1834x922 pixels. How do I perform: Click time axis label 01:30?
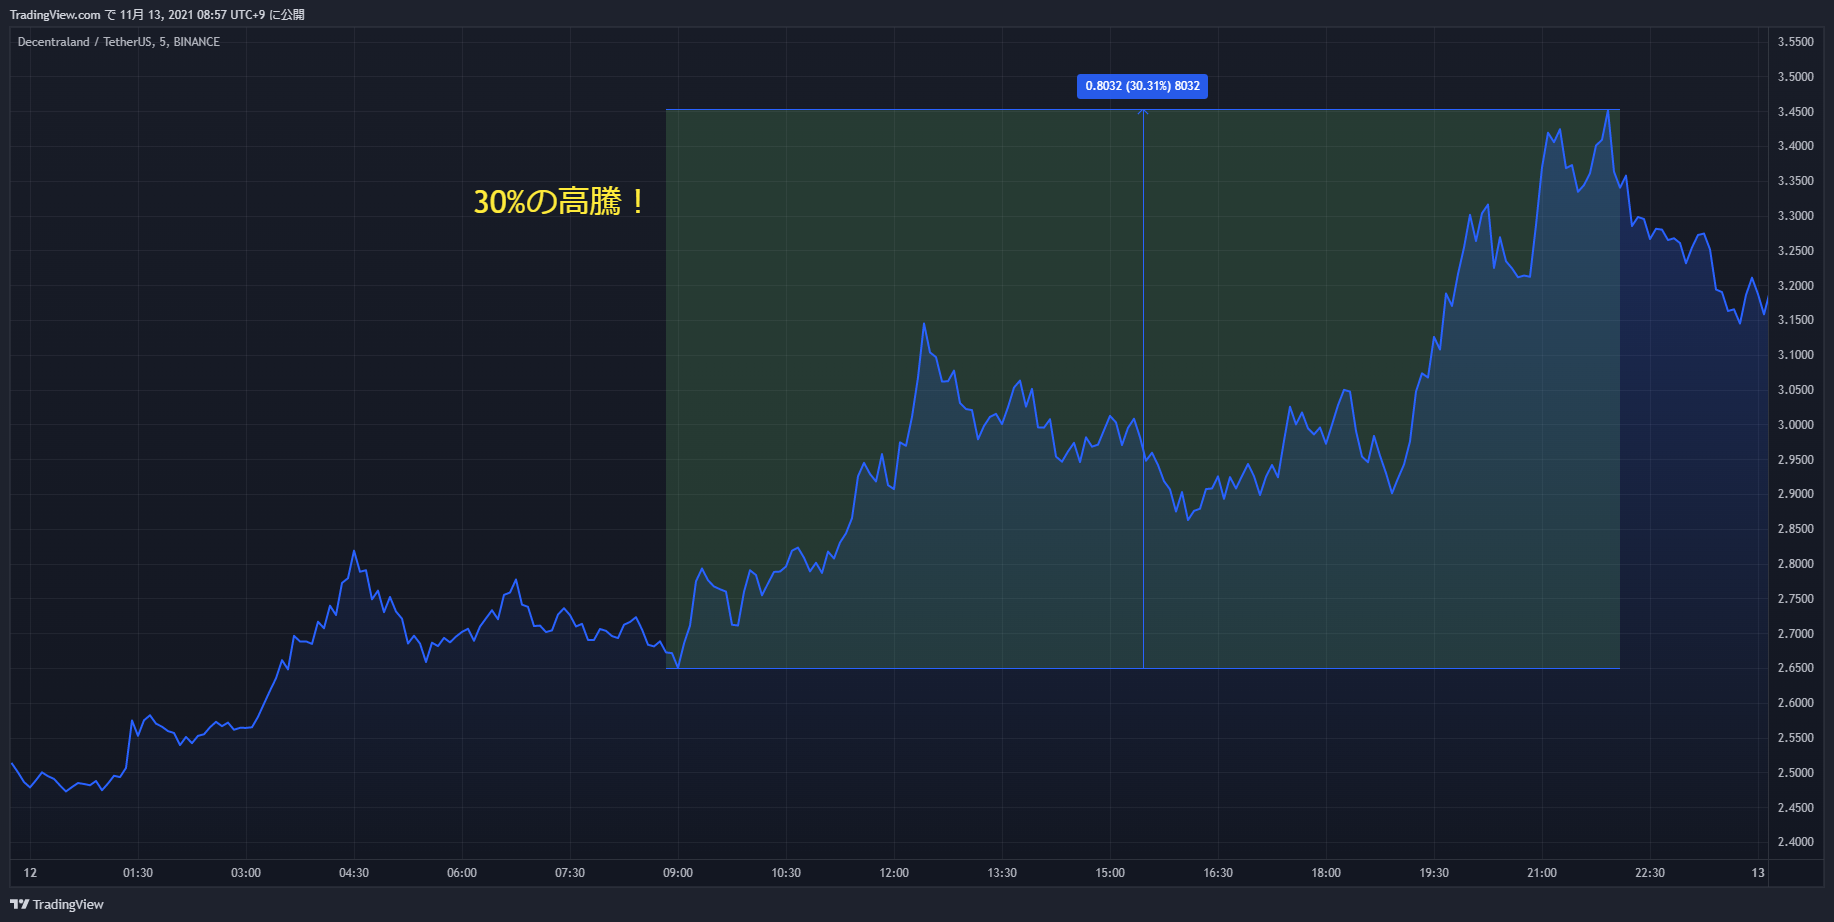[x=138, y=873]
